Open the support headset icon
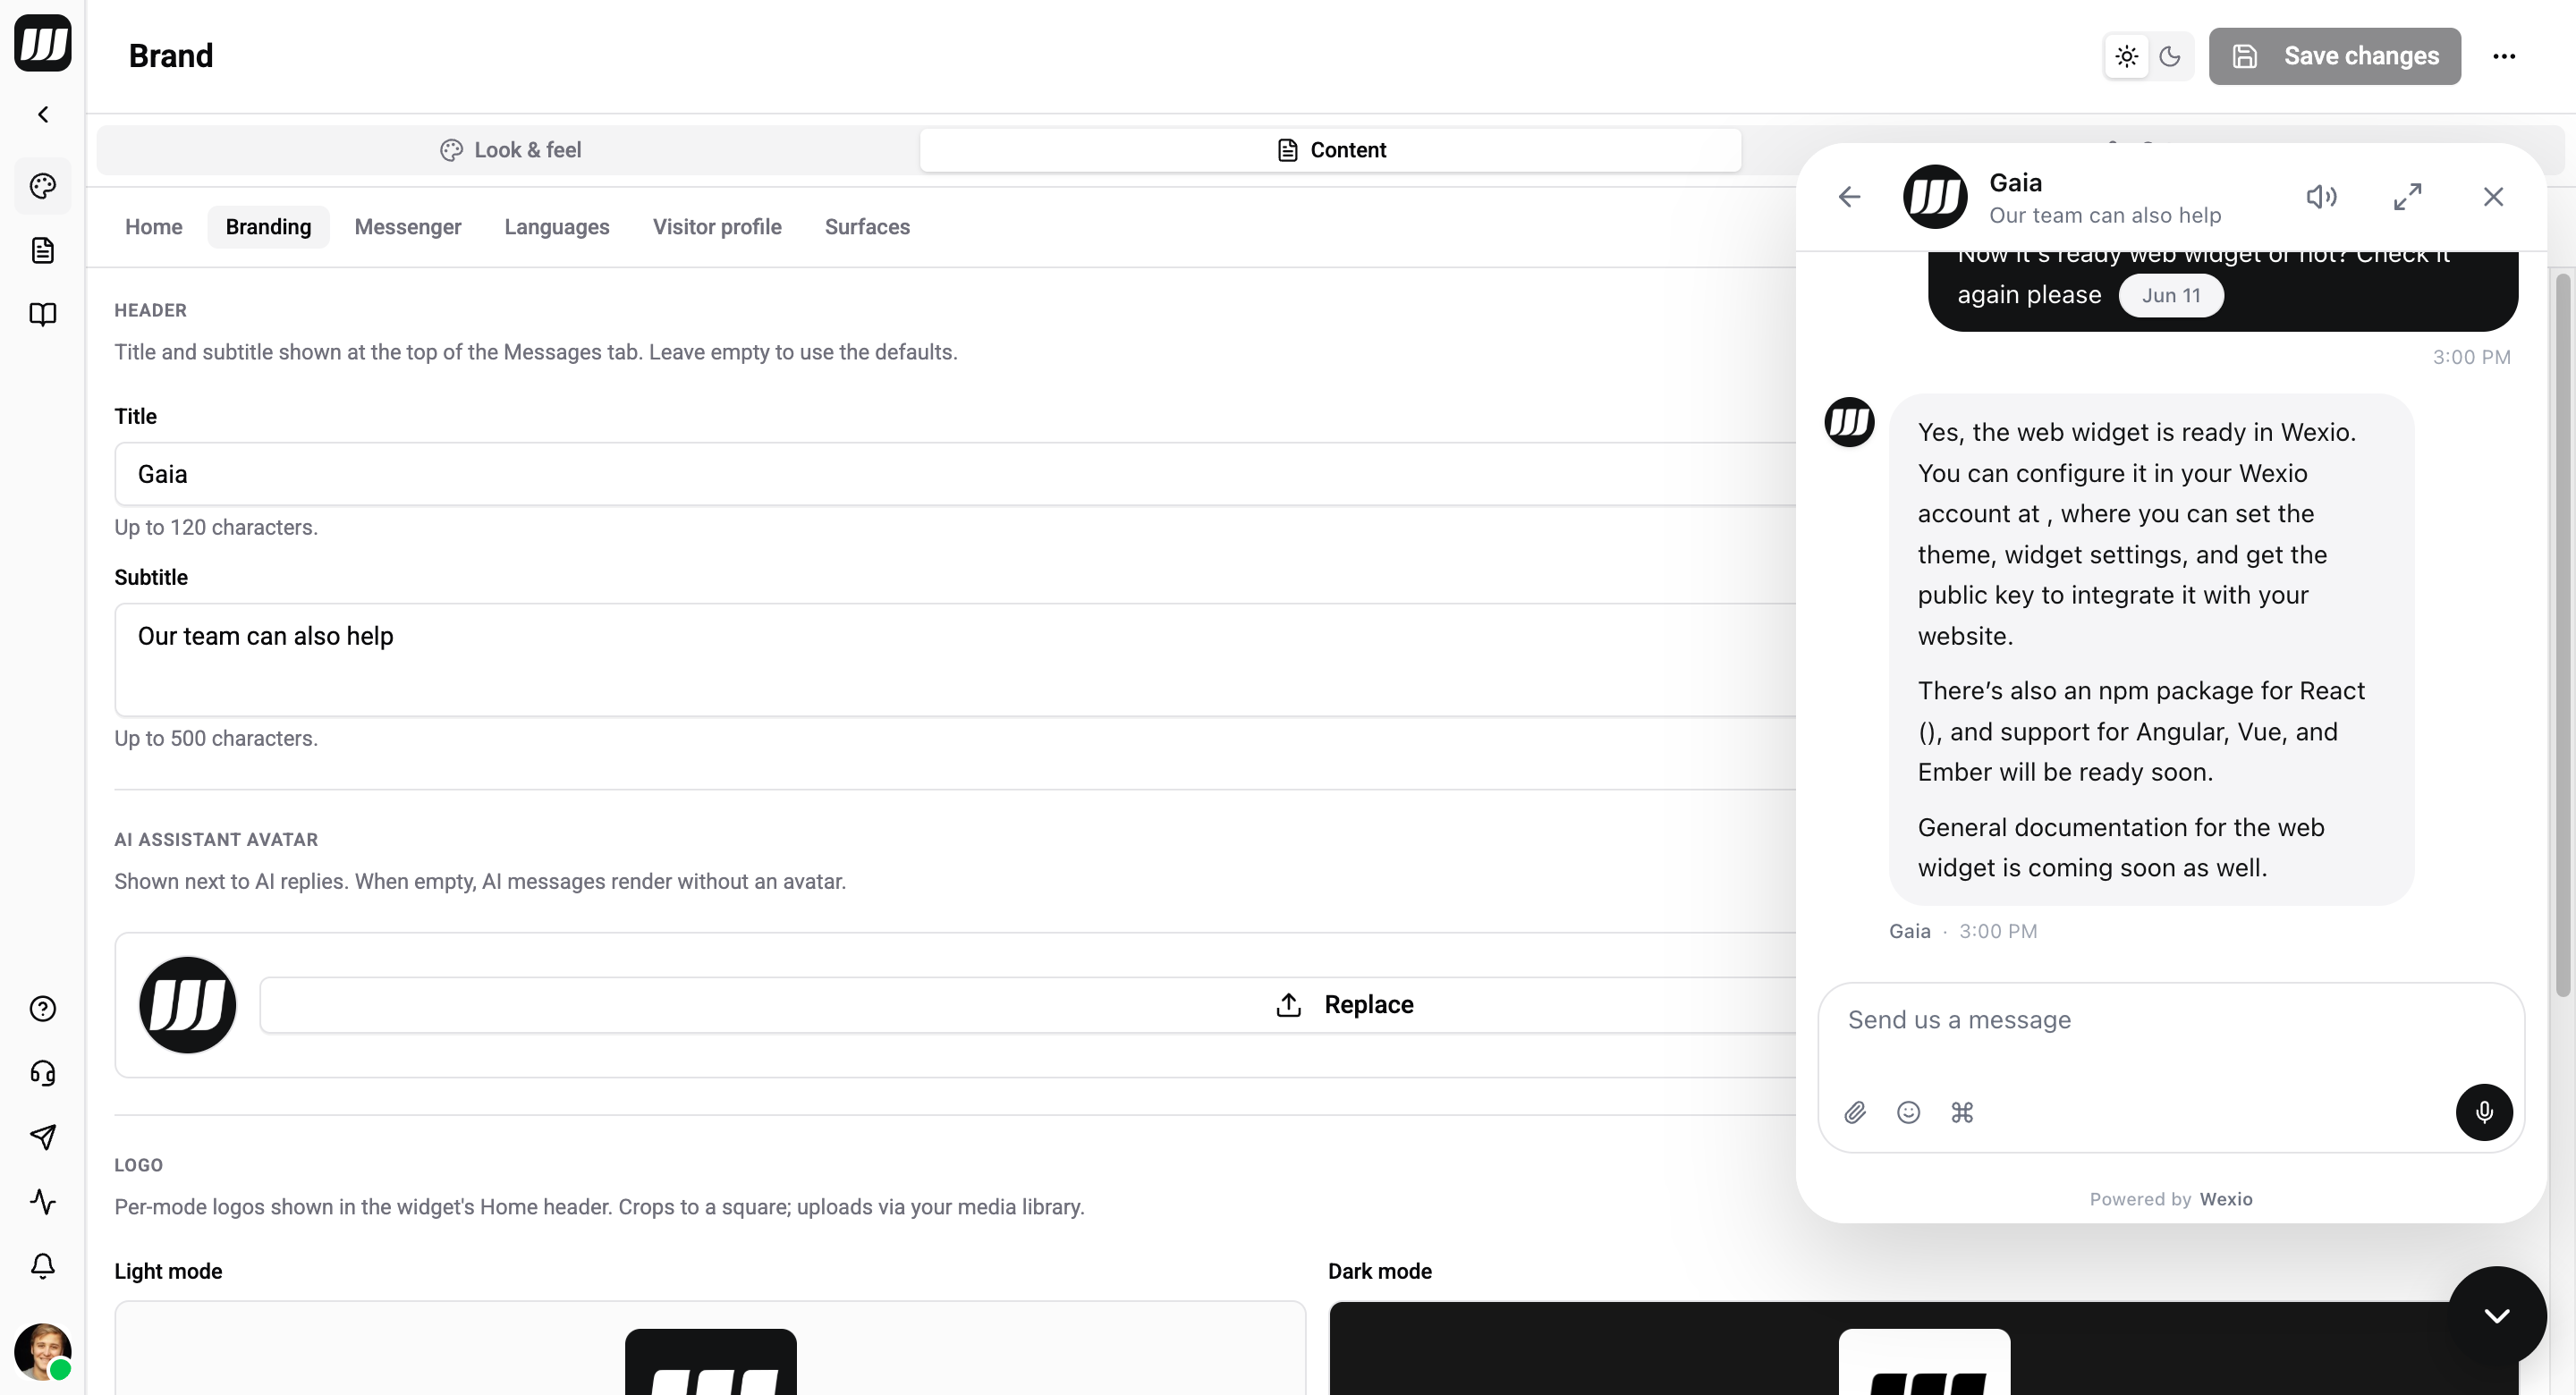 tap(43, 1073)
